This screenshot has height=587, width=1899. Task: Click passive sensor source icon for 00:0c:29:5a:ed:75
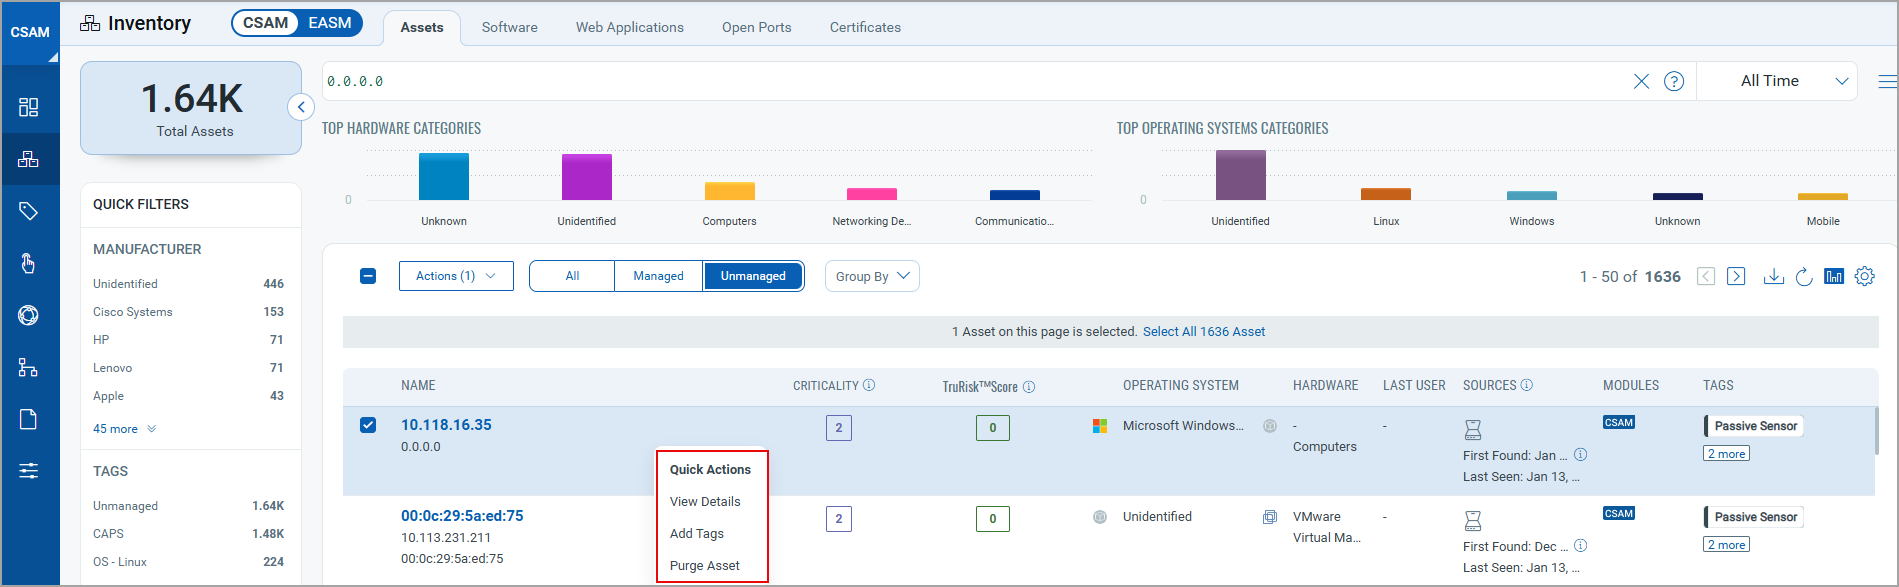[1472, 521]
